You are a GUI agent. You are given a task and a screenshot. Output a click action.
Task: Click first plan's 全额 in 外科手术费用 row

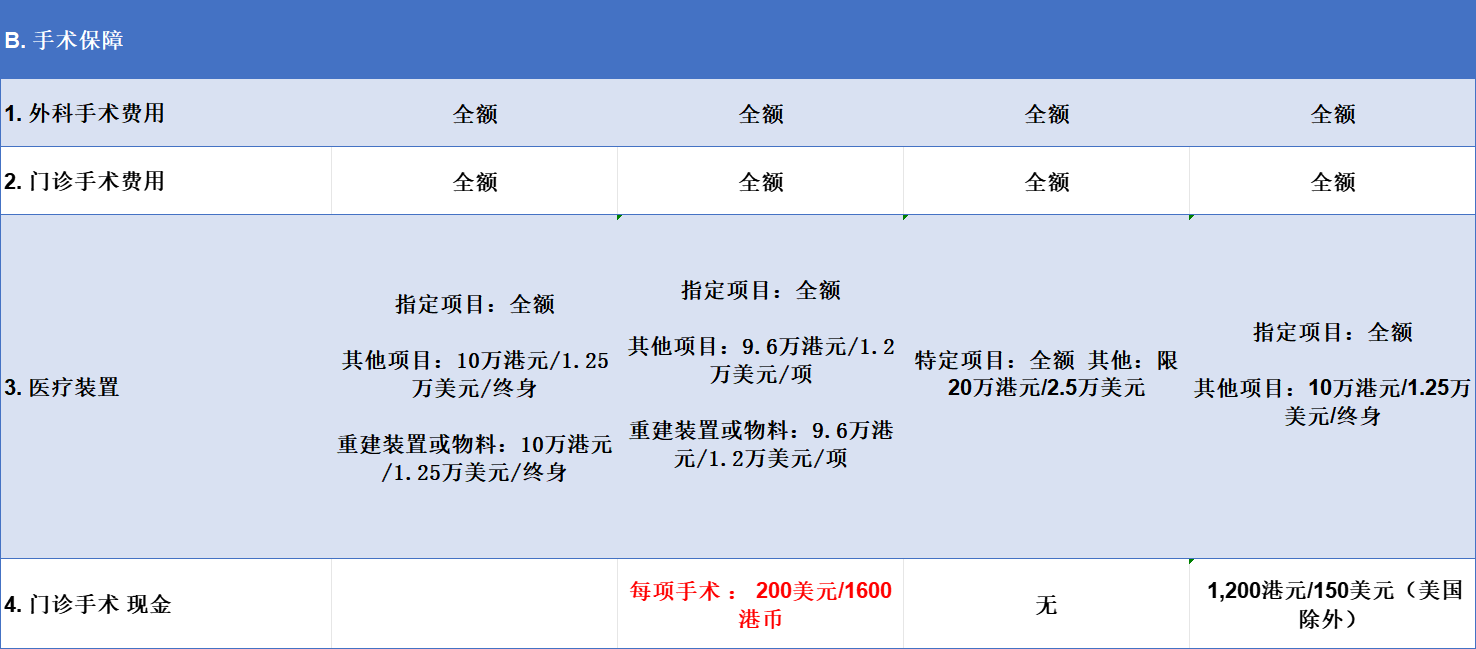[475, 114]
